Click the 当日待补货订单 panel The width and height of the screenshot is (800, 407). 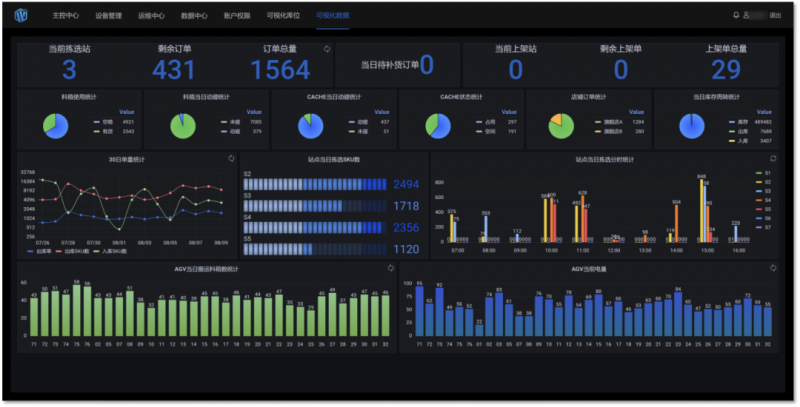pos(397,65)
